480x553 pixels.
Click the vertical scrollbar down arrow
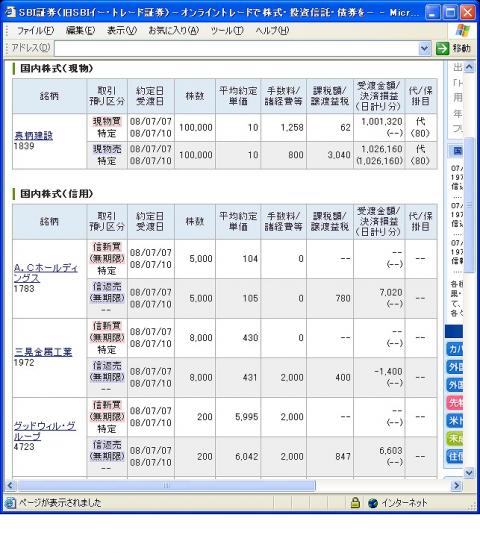469,472
